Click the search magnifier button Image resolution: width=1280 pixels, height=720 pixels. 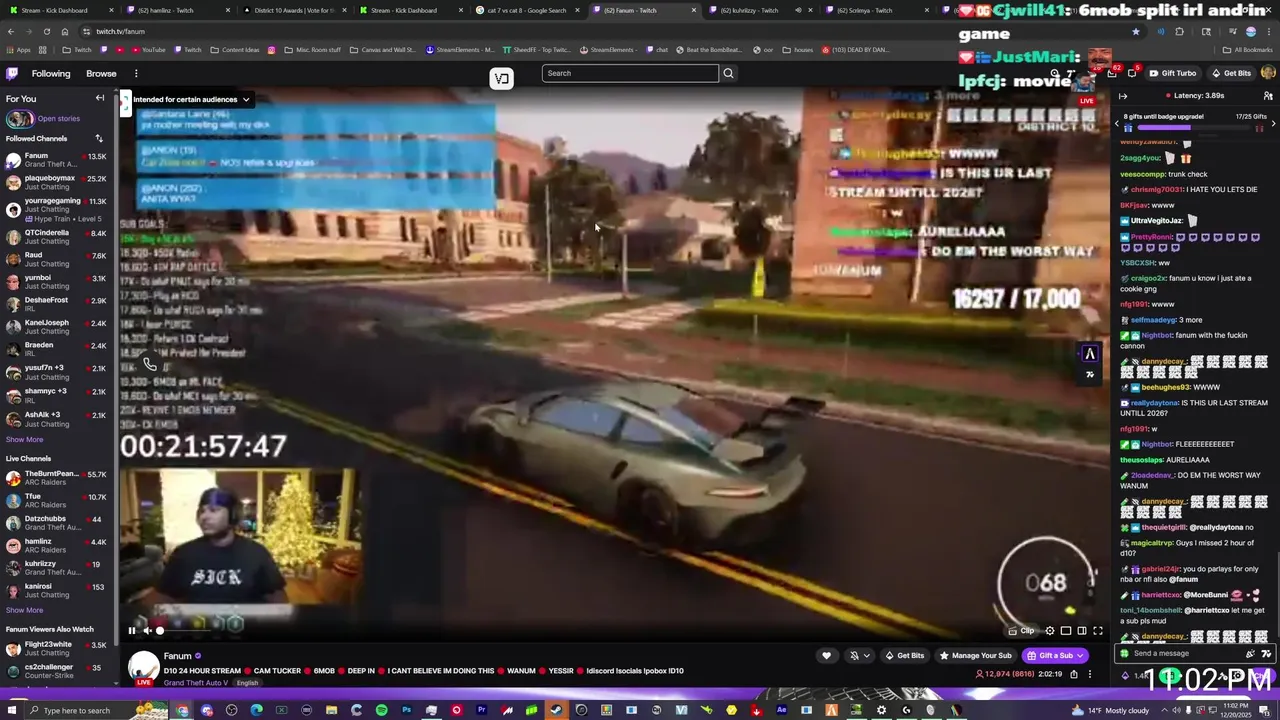point(728,73)
